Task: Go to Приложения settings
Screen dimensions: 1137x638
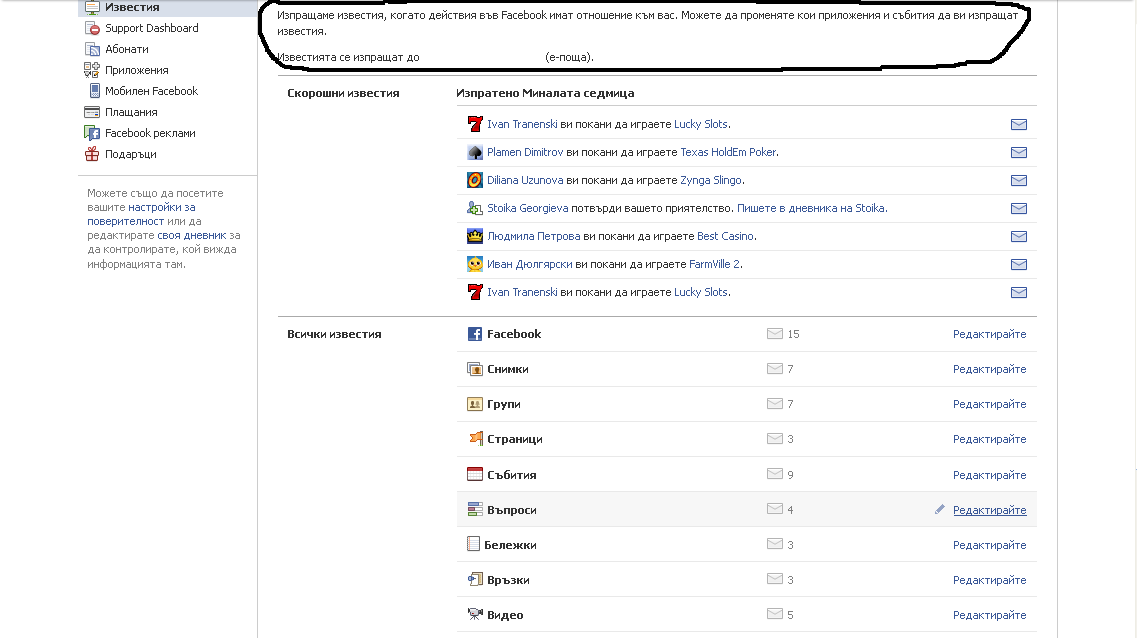Action: pyautogui.click(x=136, y=70)
